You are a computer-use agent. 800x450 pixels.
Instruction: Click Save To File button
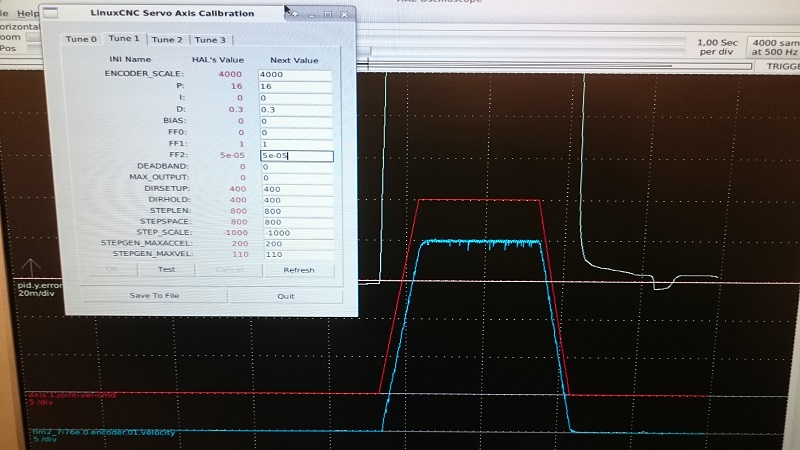(154, 295)
